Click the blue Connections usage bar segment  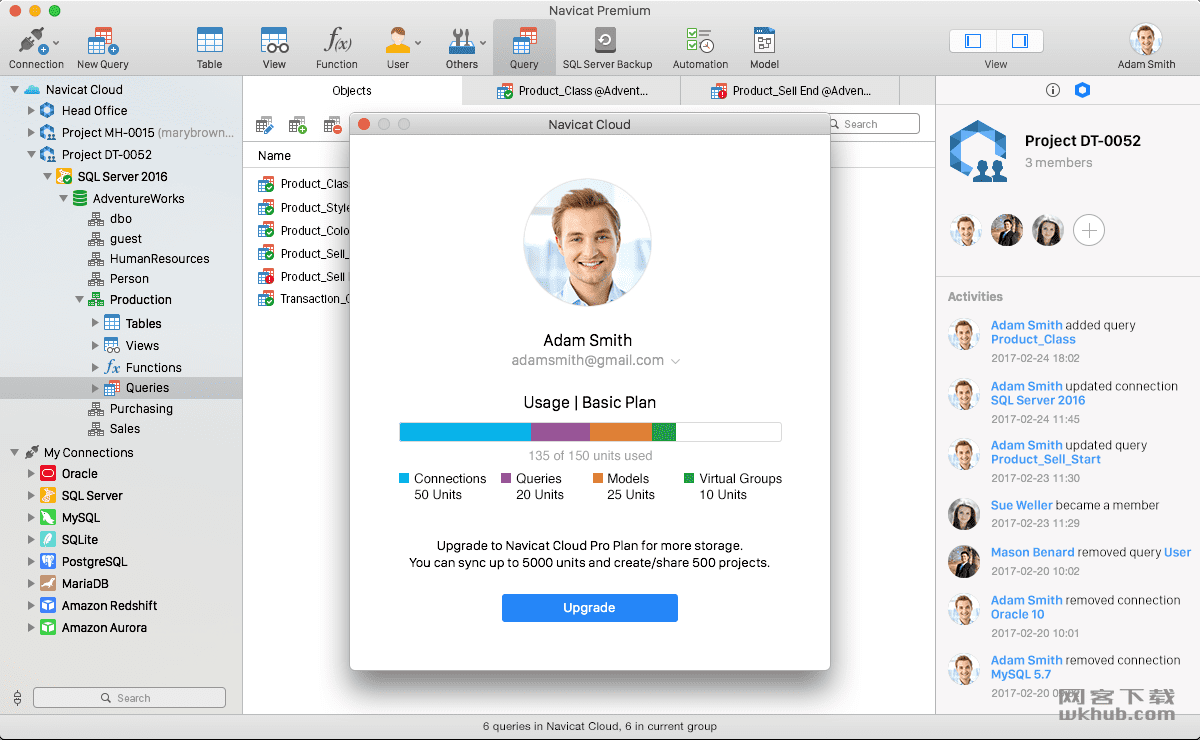point(465,432)
